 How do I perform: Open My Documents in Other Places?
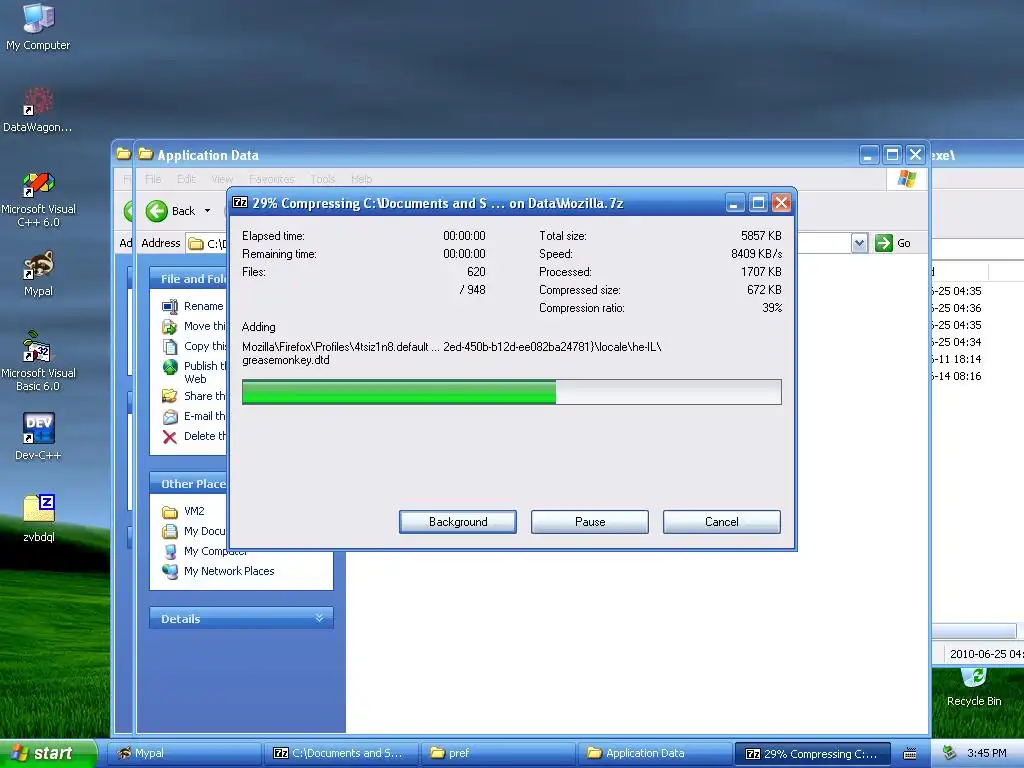pos(193,532)
